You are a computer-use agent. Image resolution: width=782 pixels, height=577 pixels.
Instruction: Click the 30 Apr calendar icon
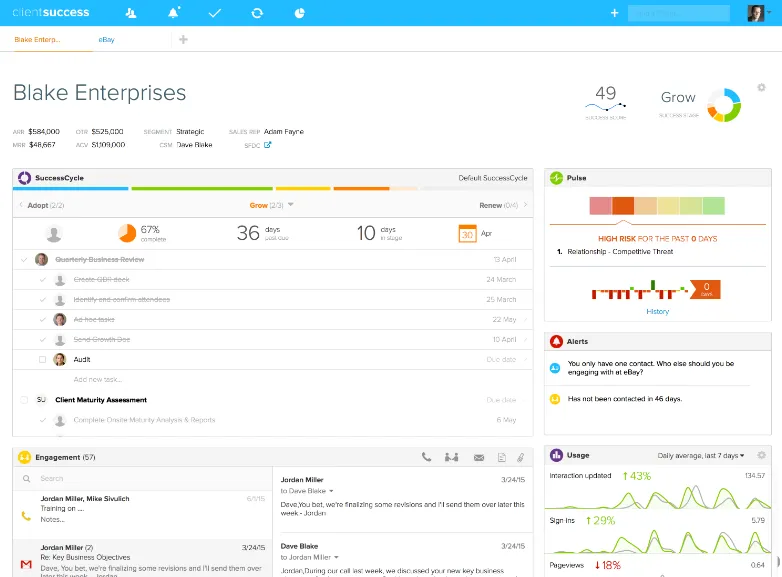point(467,233)
